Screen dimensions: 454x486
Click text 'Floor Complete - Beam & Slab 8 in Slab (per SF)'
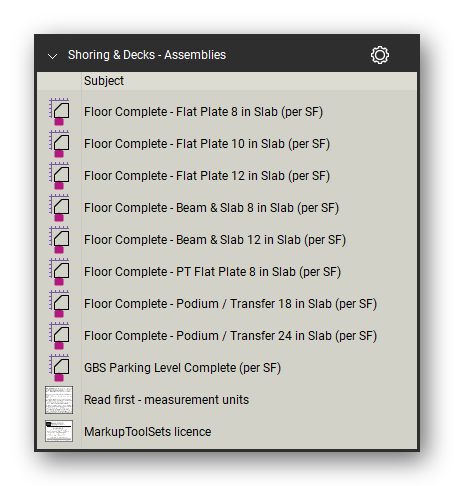click(x=211, y=208)
